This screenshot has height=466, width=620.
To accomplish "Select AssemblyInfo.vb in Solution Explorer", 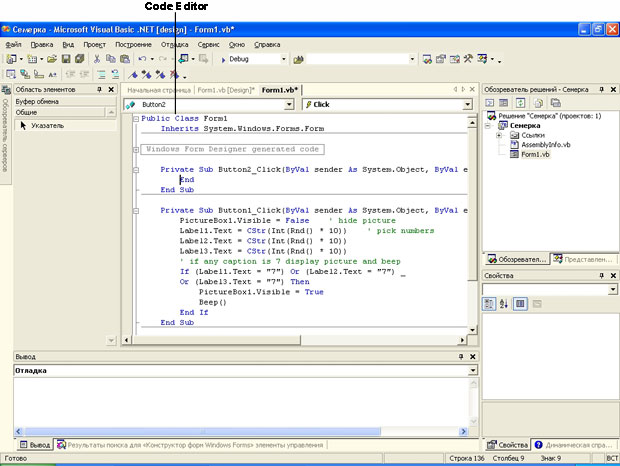I will pos(546,145).
